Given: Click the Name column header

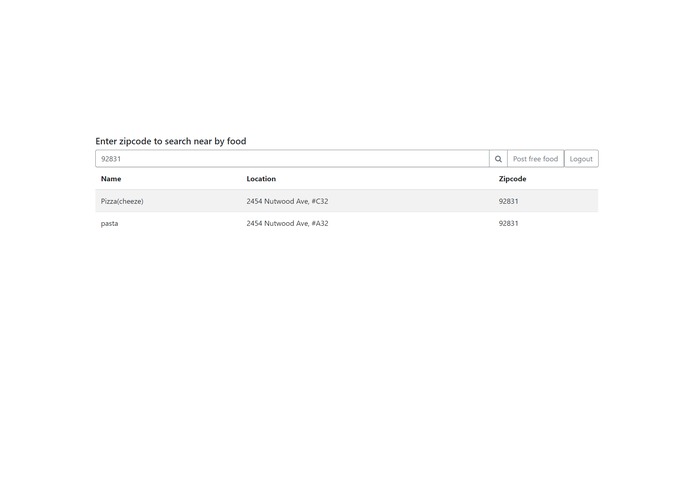Looking at the screenshot, I should click(111, 179).
